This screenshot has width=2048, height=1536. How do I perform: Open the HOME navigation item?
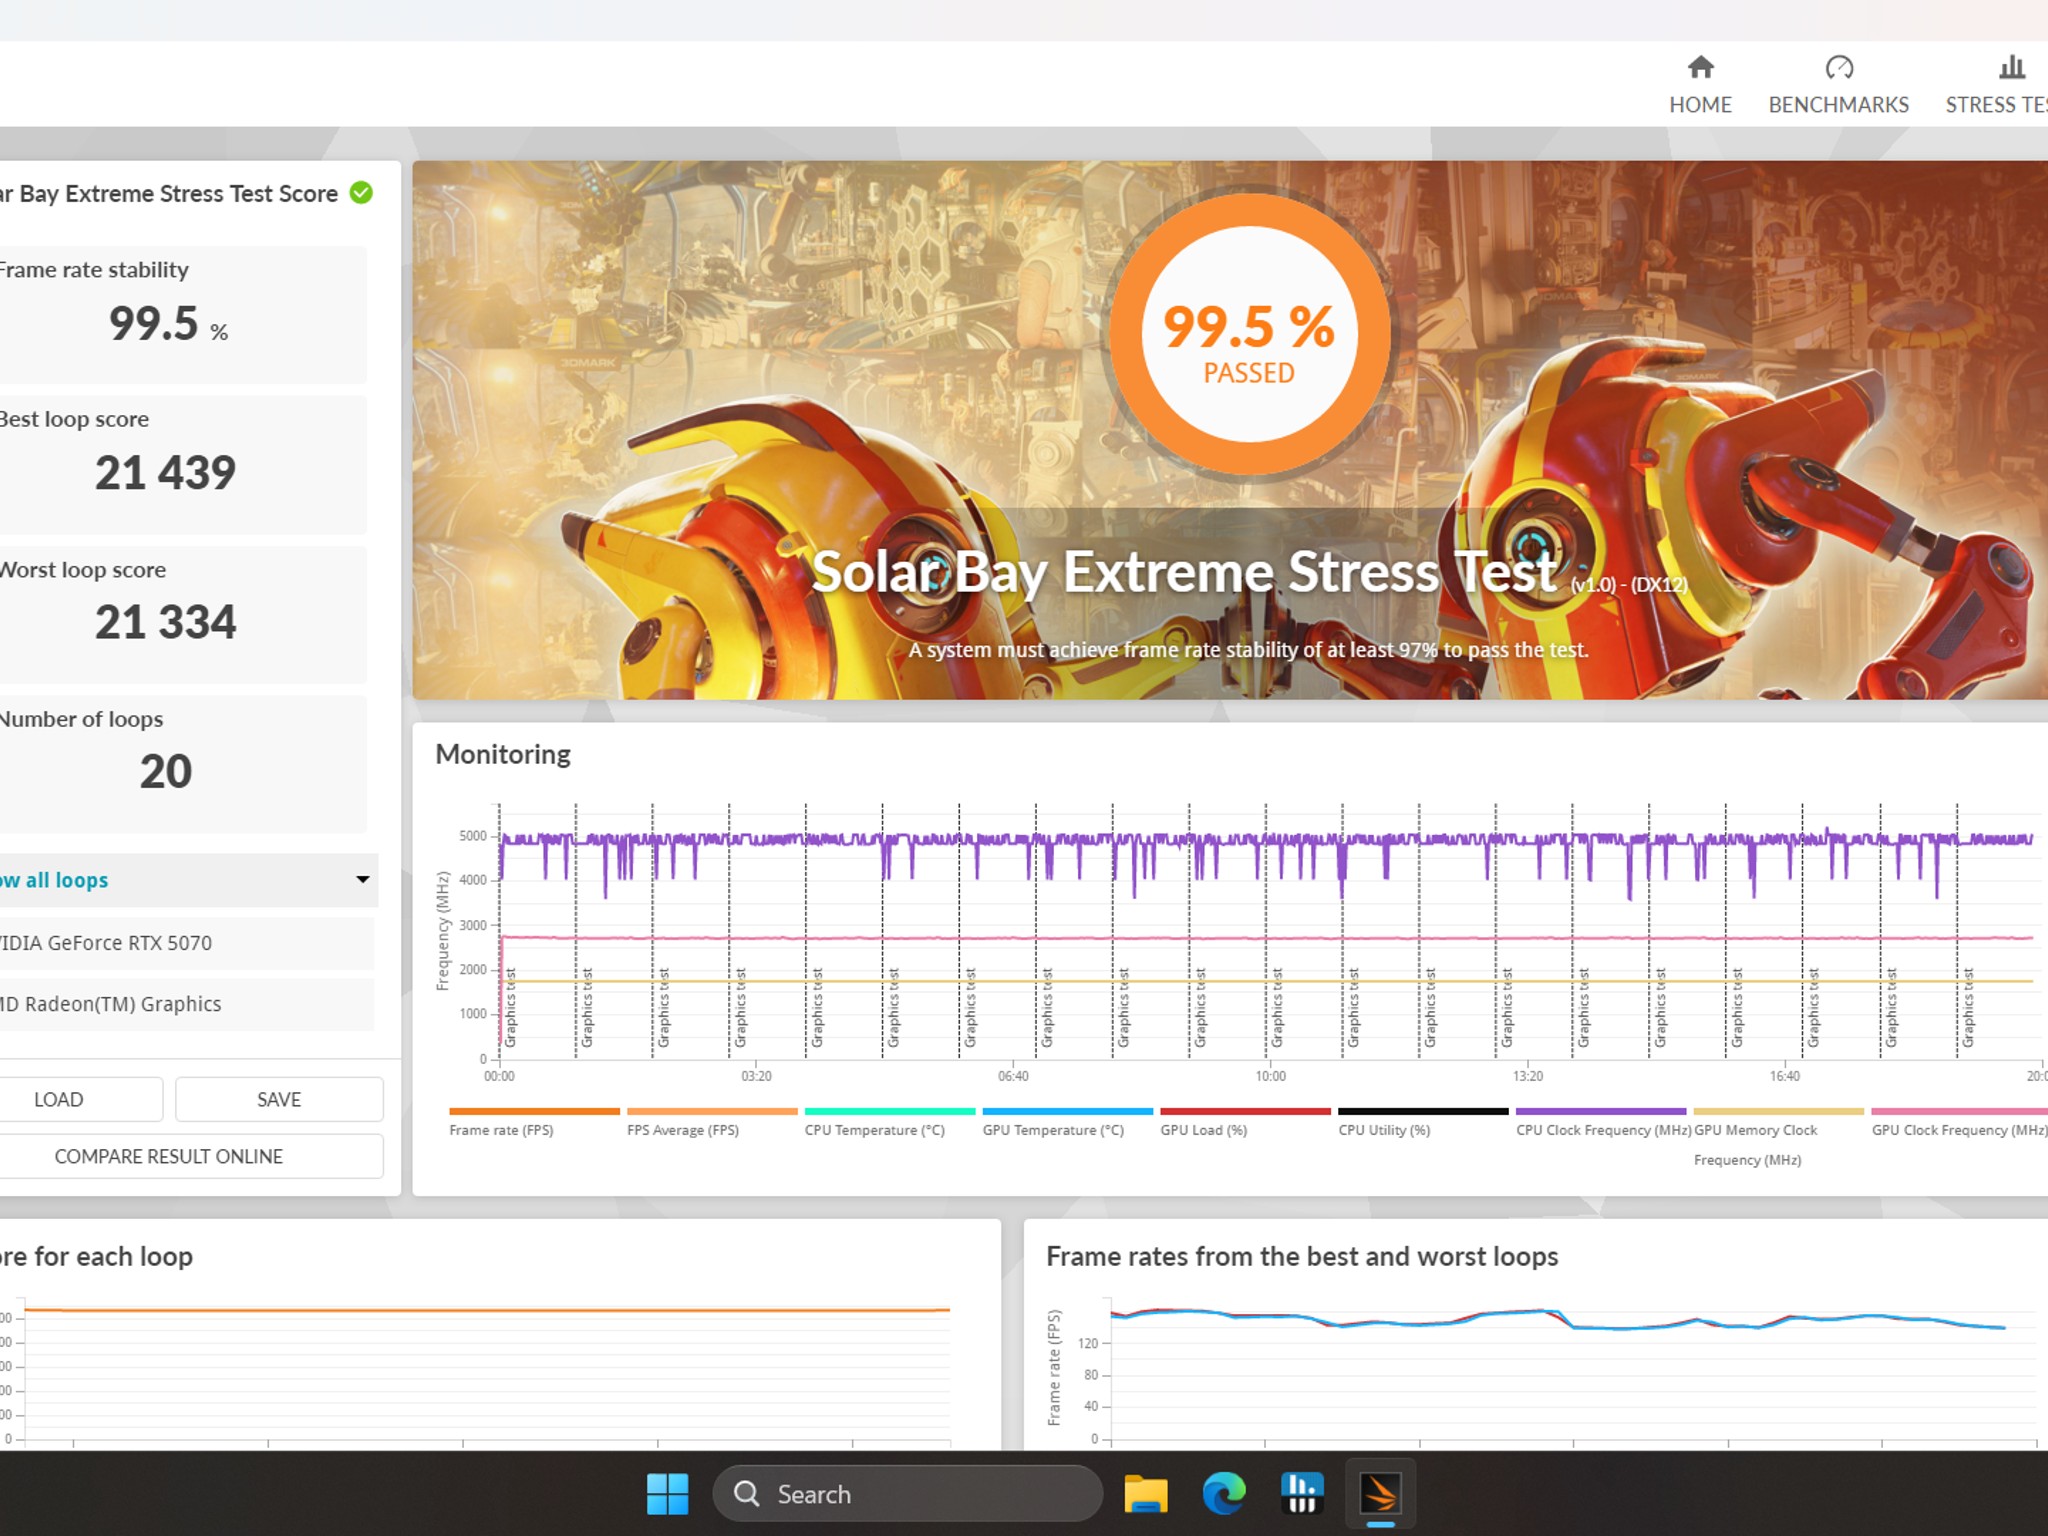[x=1700, y=86]
